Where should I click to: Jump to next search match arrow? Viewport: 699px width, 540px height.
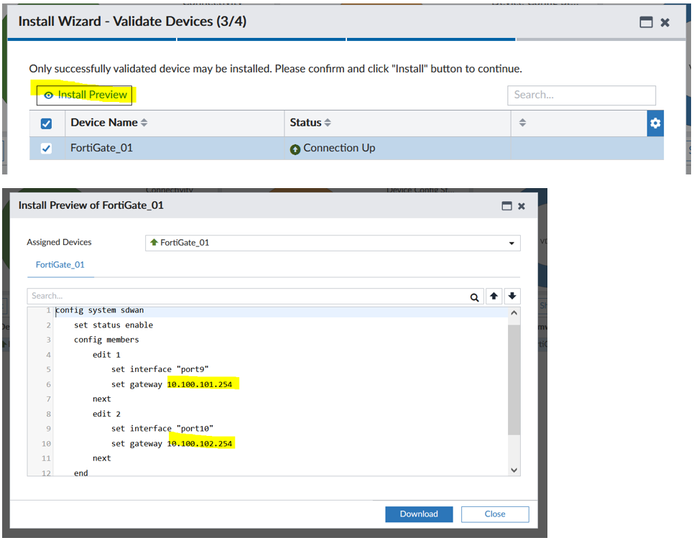point(512,296)
